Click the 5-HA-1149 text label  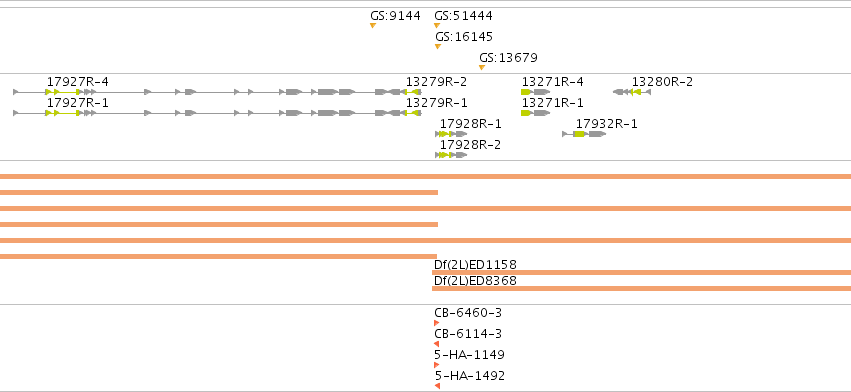point(470,355)
